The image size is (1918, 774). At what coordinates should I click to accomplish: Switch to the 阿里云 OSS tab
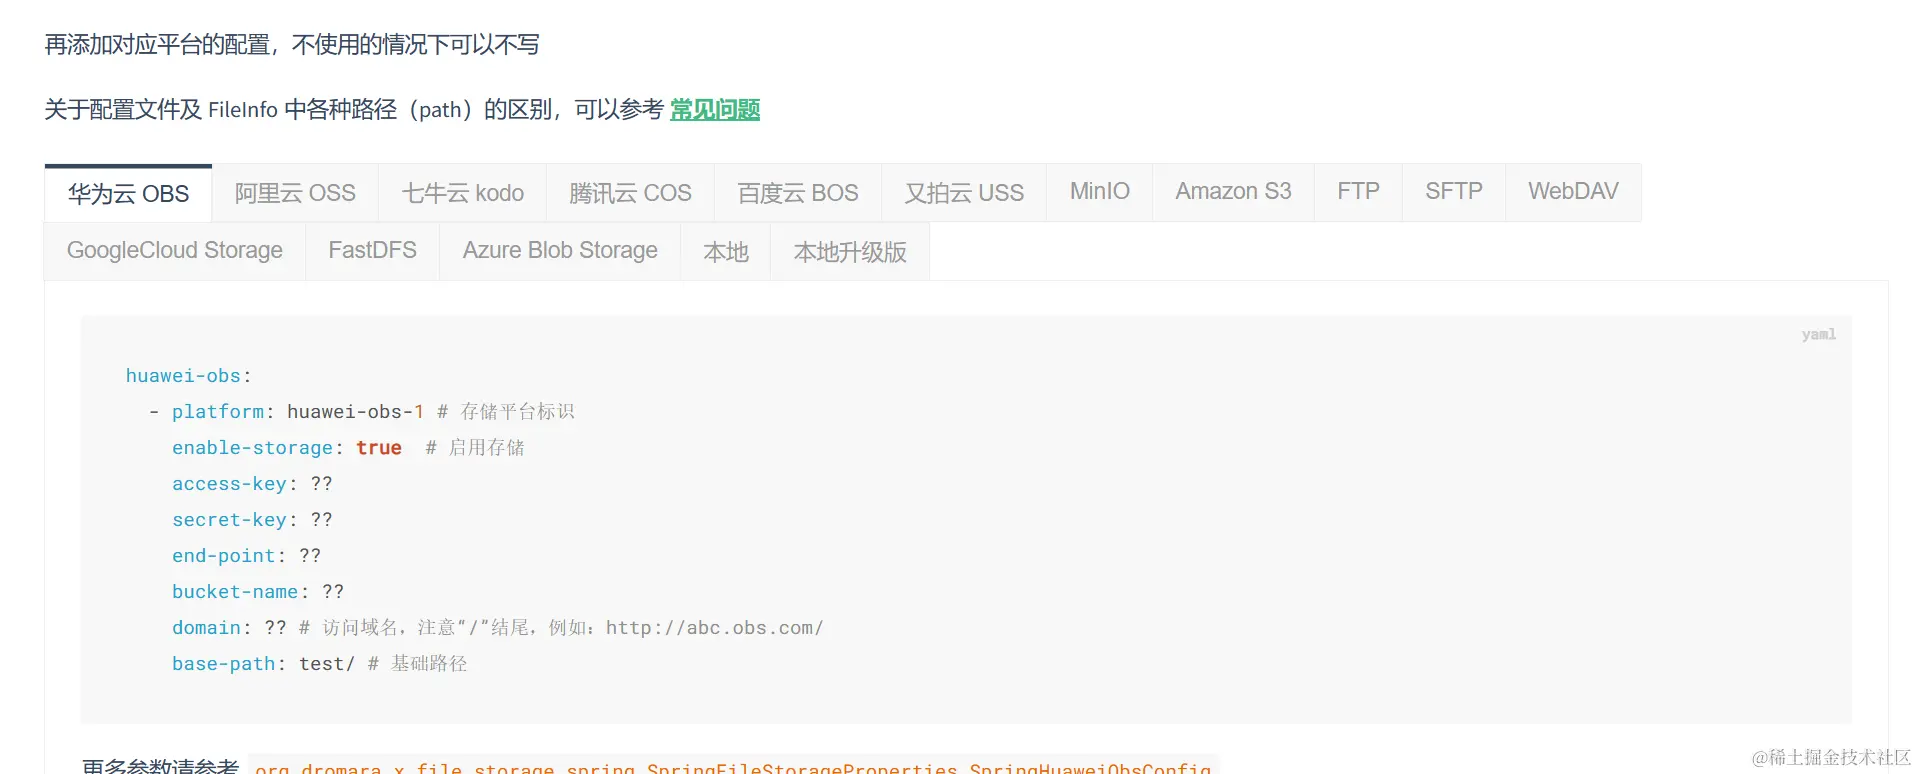[x=295, y=193]
